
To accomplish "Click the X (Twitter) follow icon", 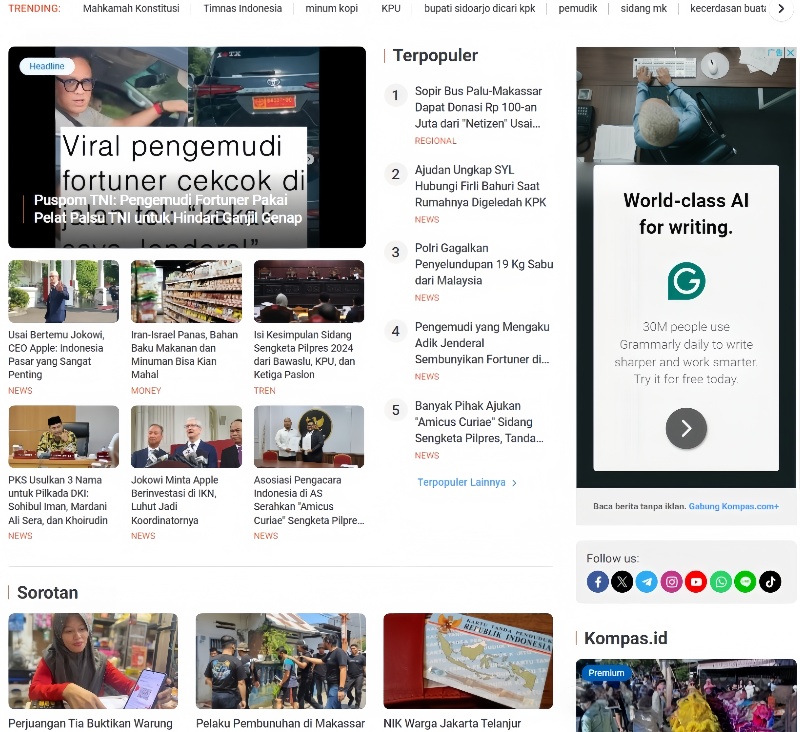I will (x=622, y=581).
